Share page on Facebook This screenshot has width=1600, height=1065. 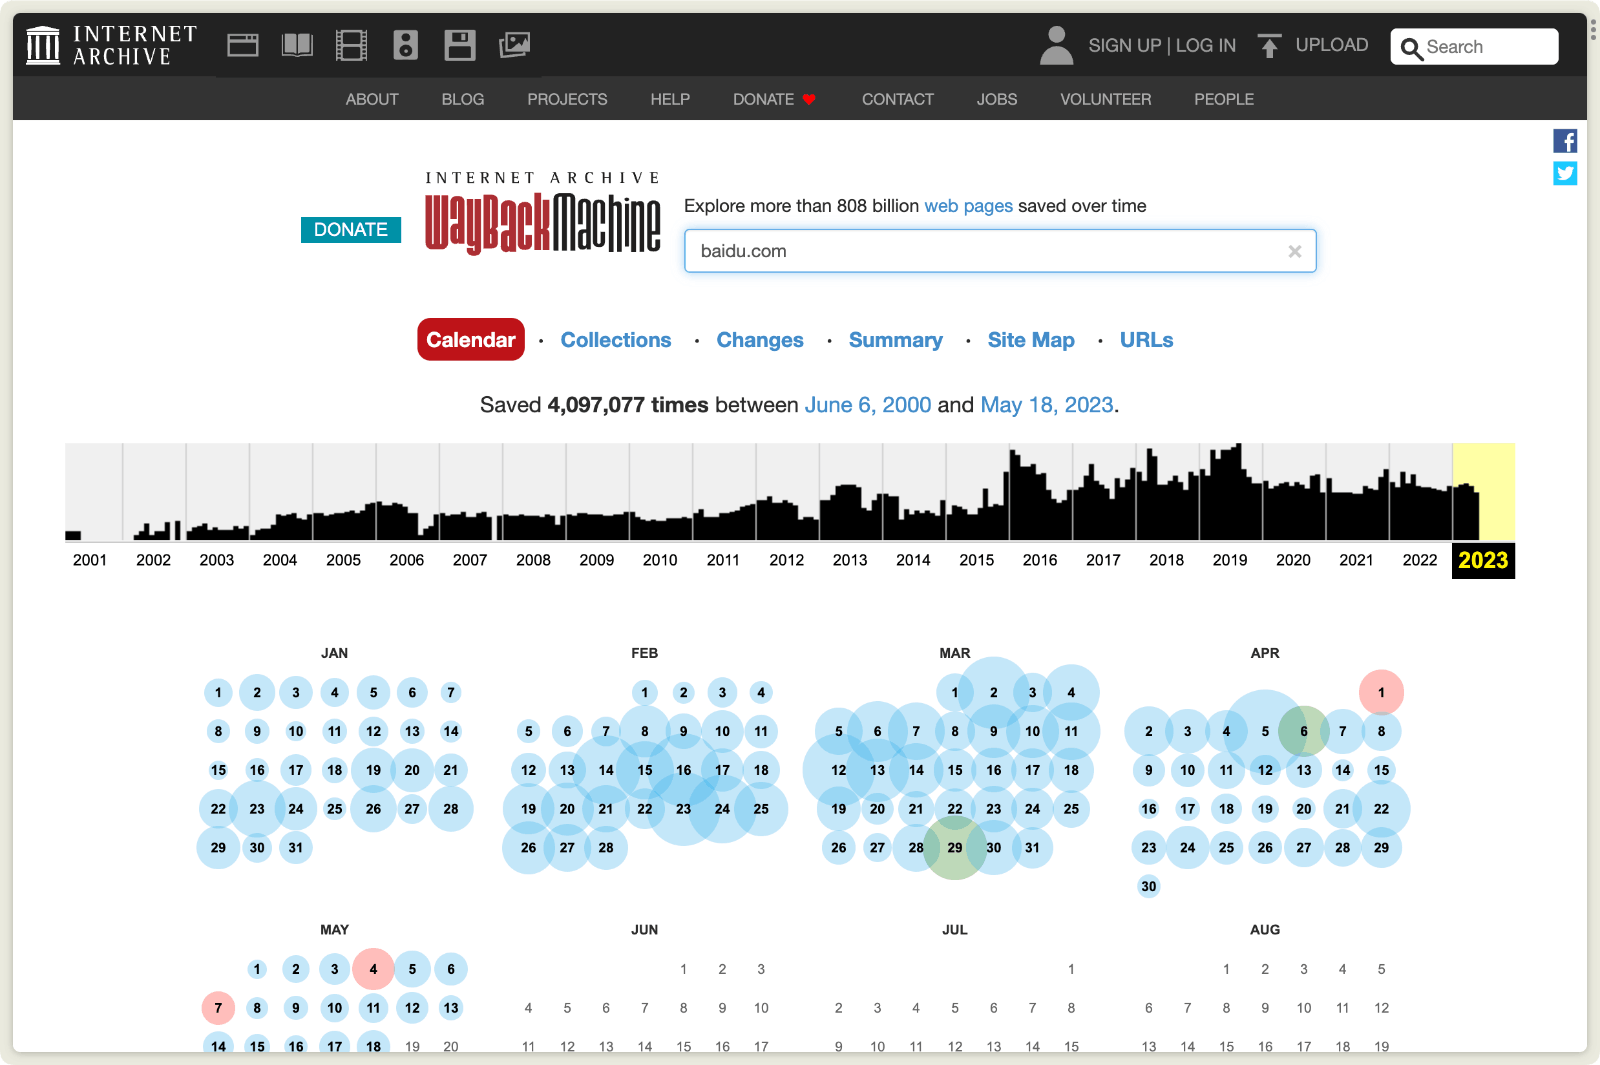[1565, 141]
